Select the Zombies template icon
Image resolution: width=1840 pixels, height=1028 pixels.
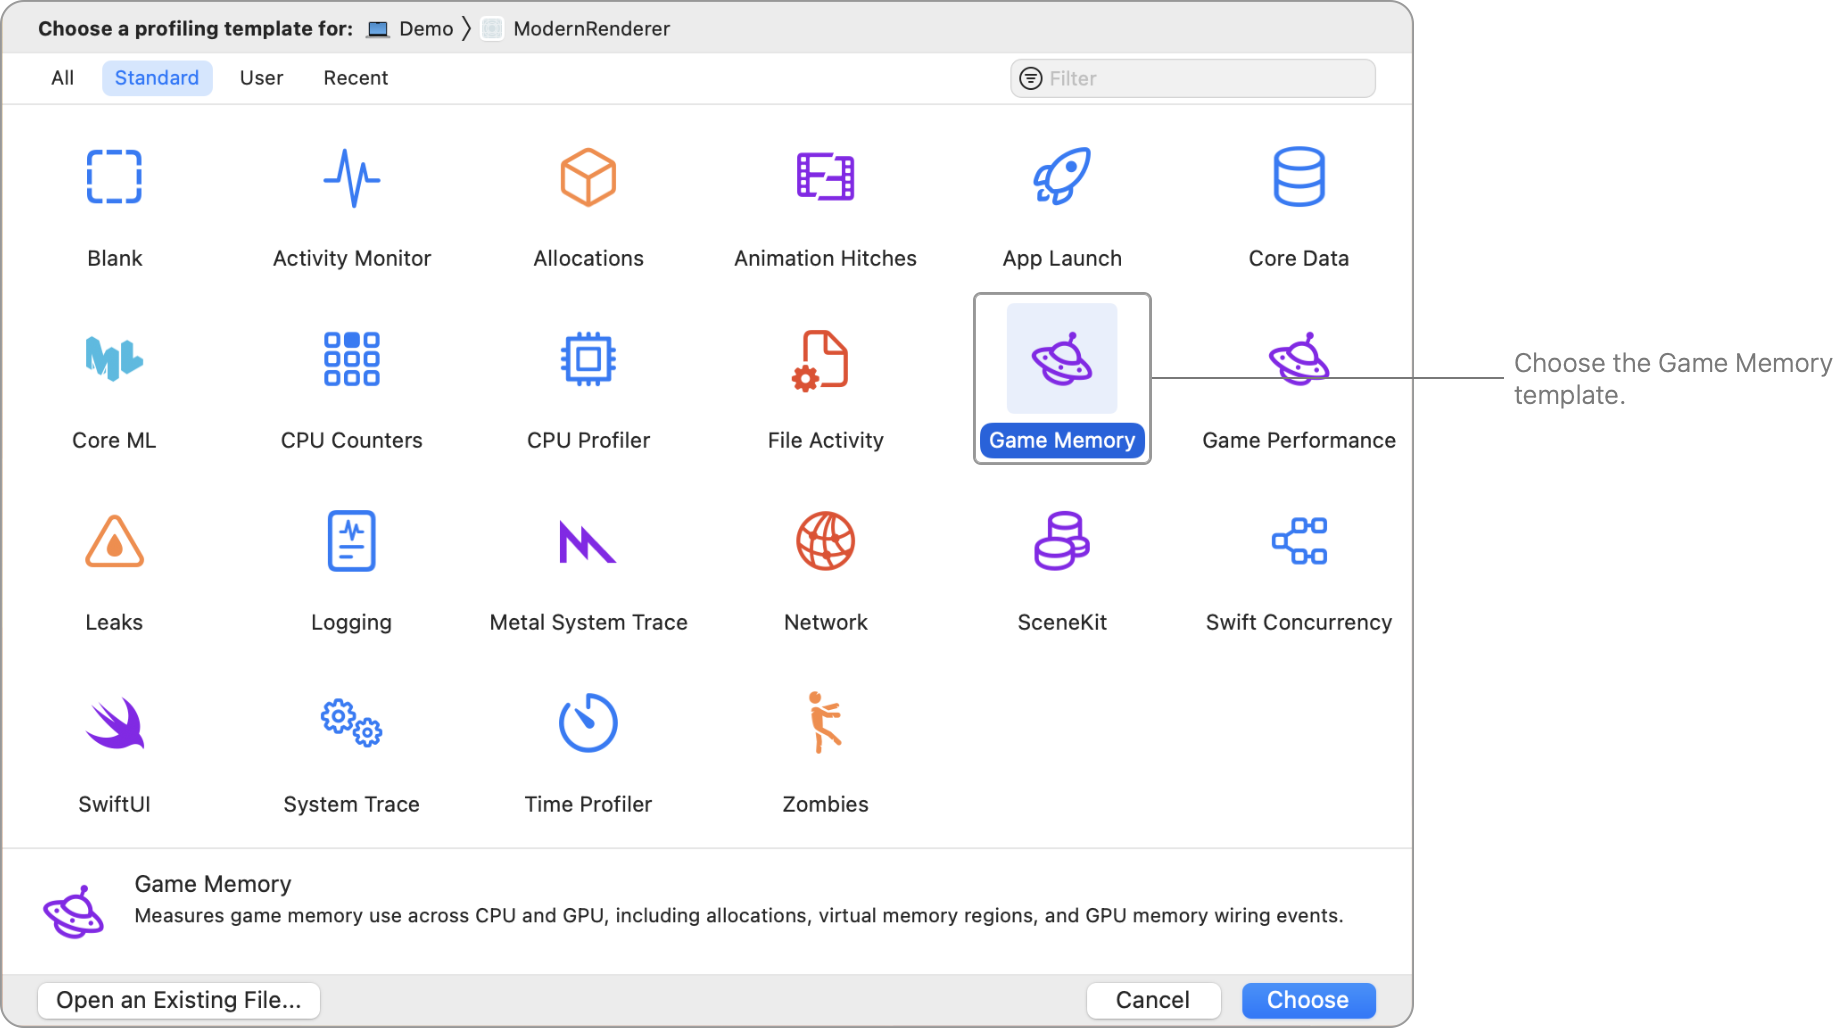[x=825, y=724]
